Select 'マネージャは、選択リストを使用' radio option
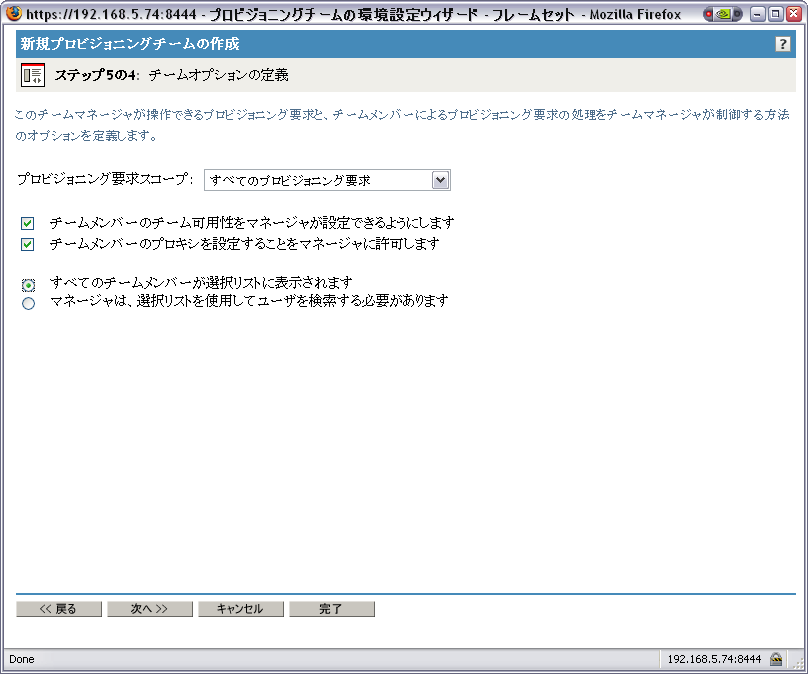Viewport: 808px width, 674px height. pos(28,304)
